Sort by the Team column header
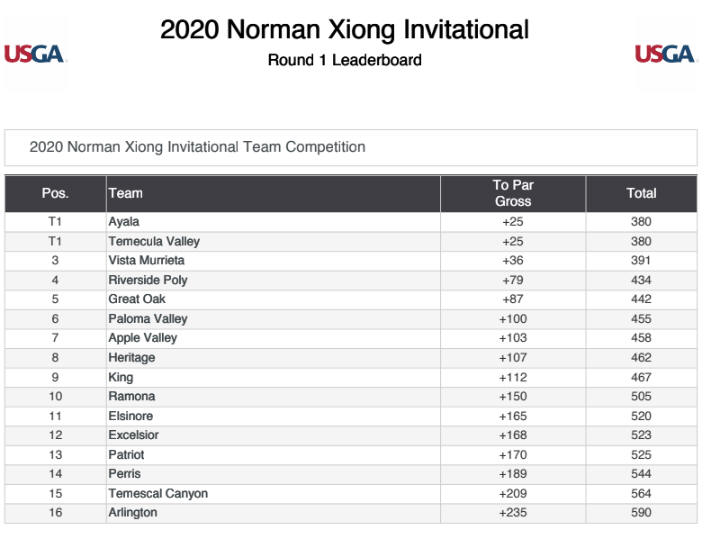The image size is (706, 538). (126, 193)
